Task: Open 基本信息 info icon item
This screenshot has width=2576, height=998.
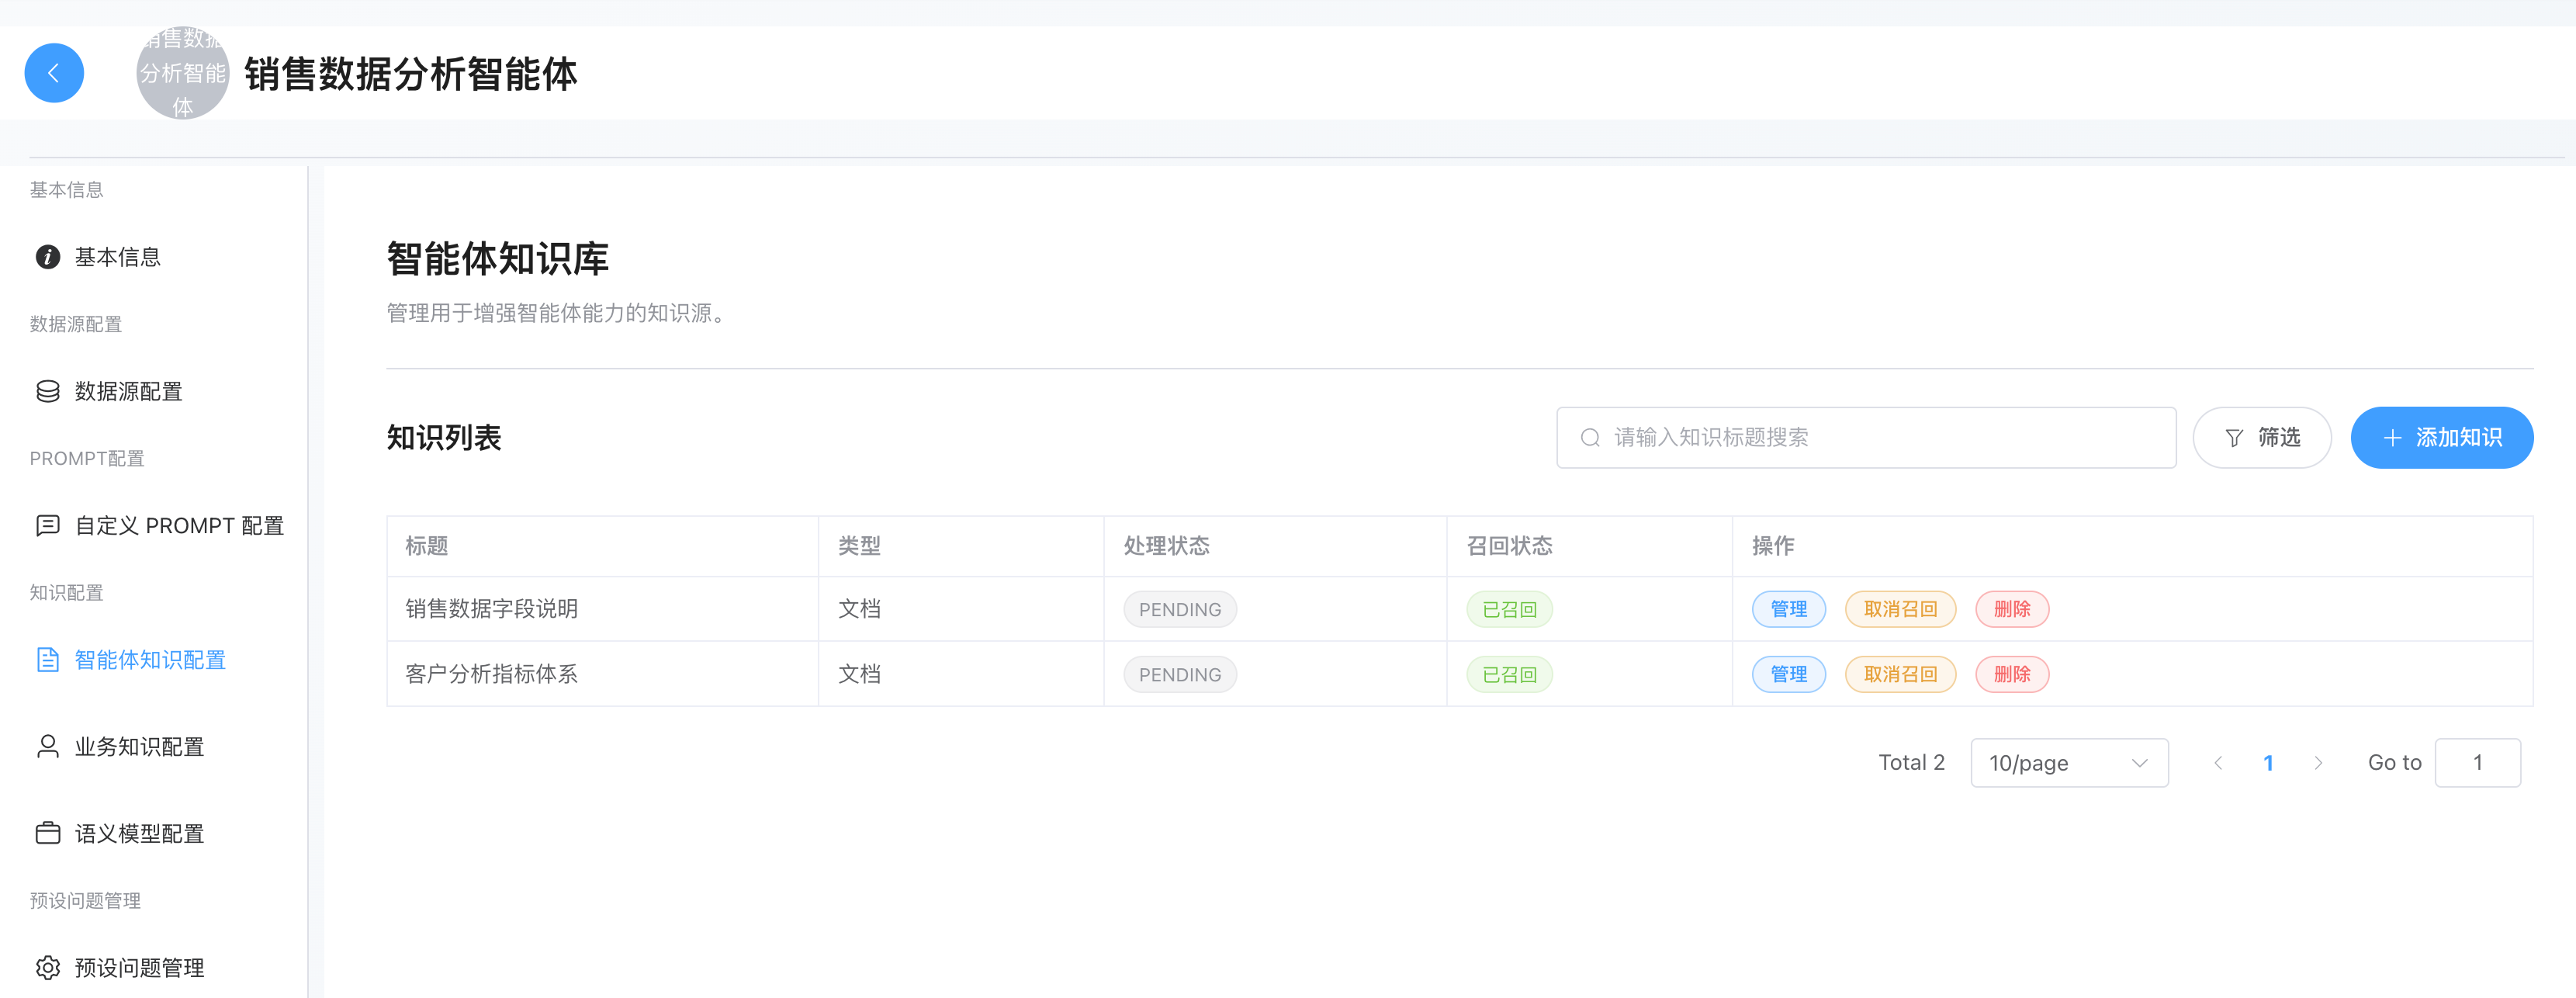Action: tap(48, 257)
